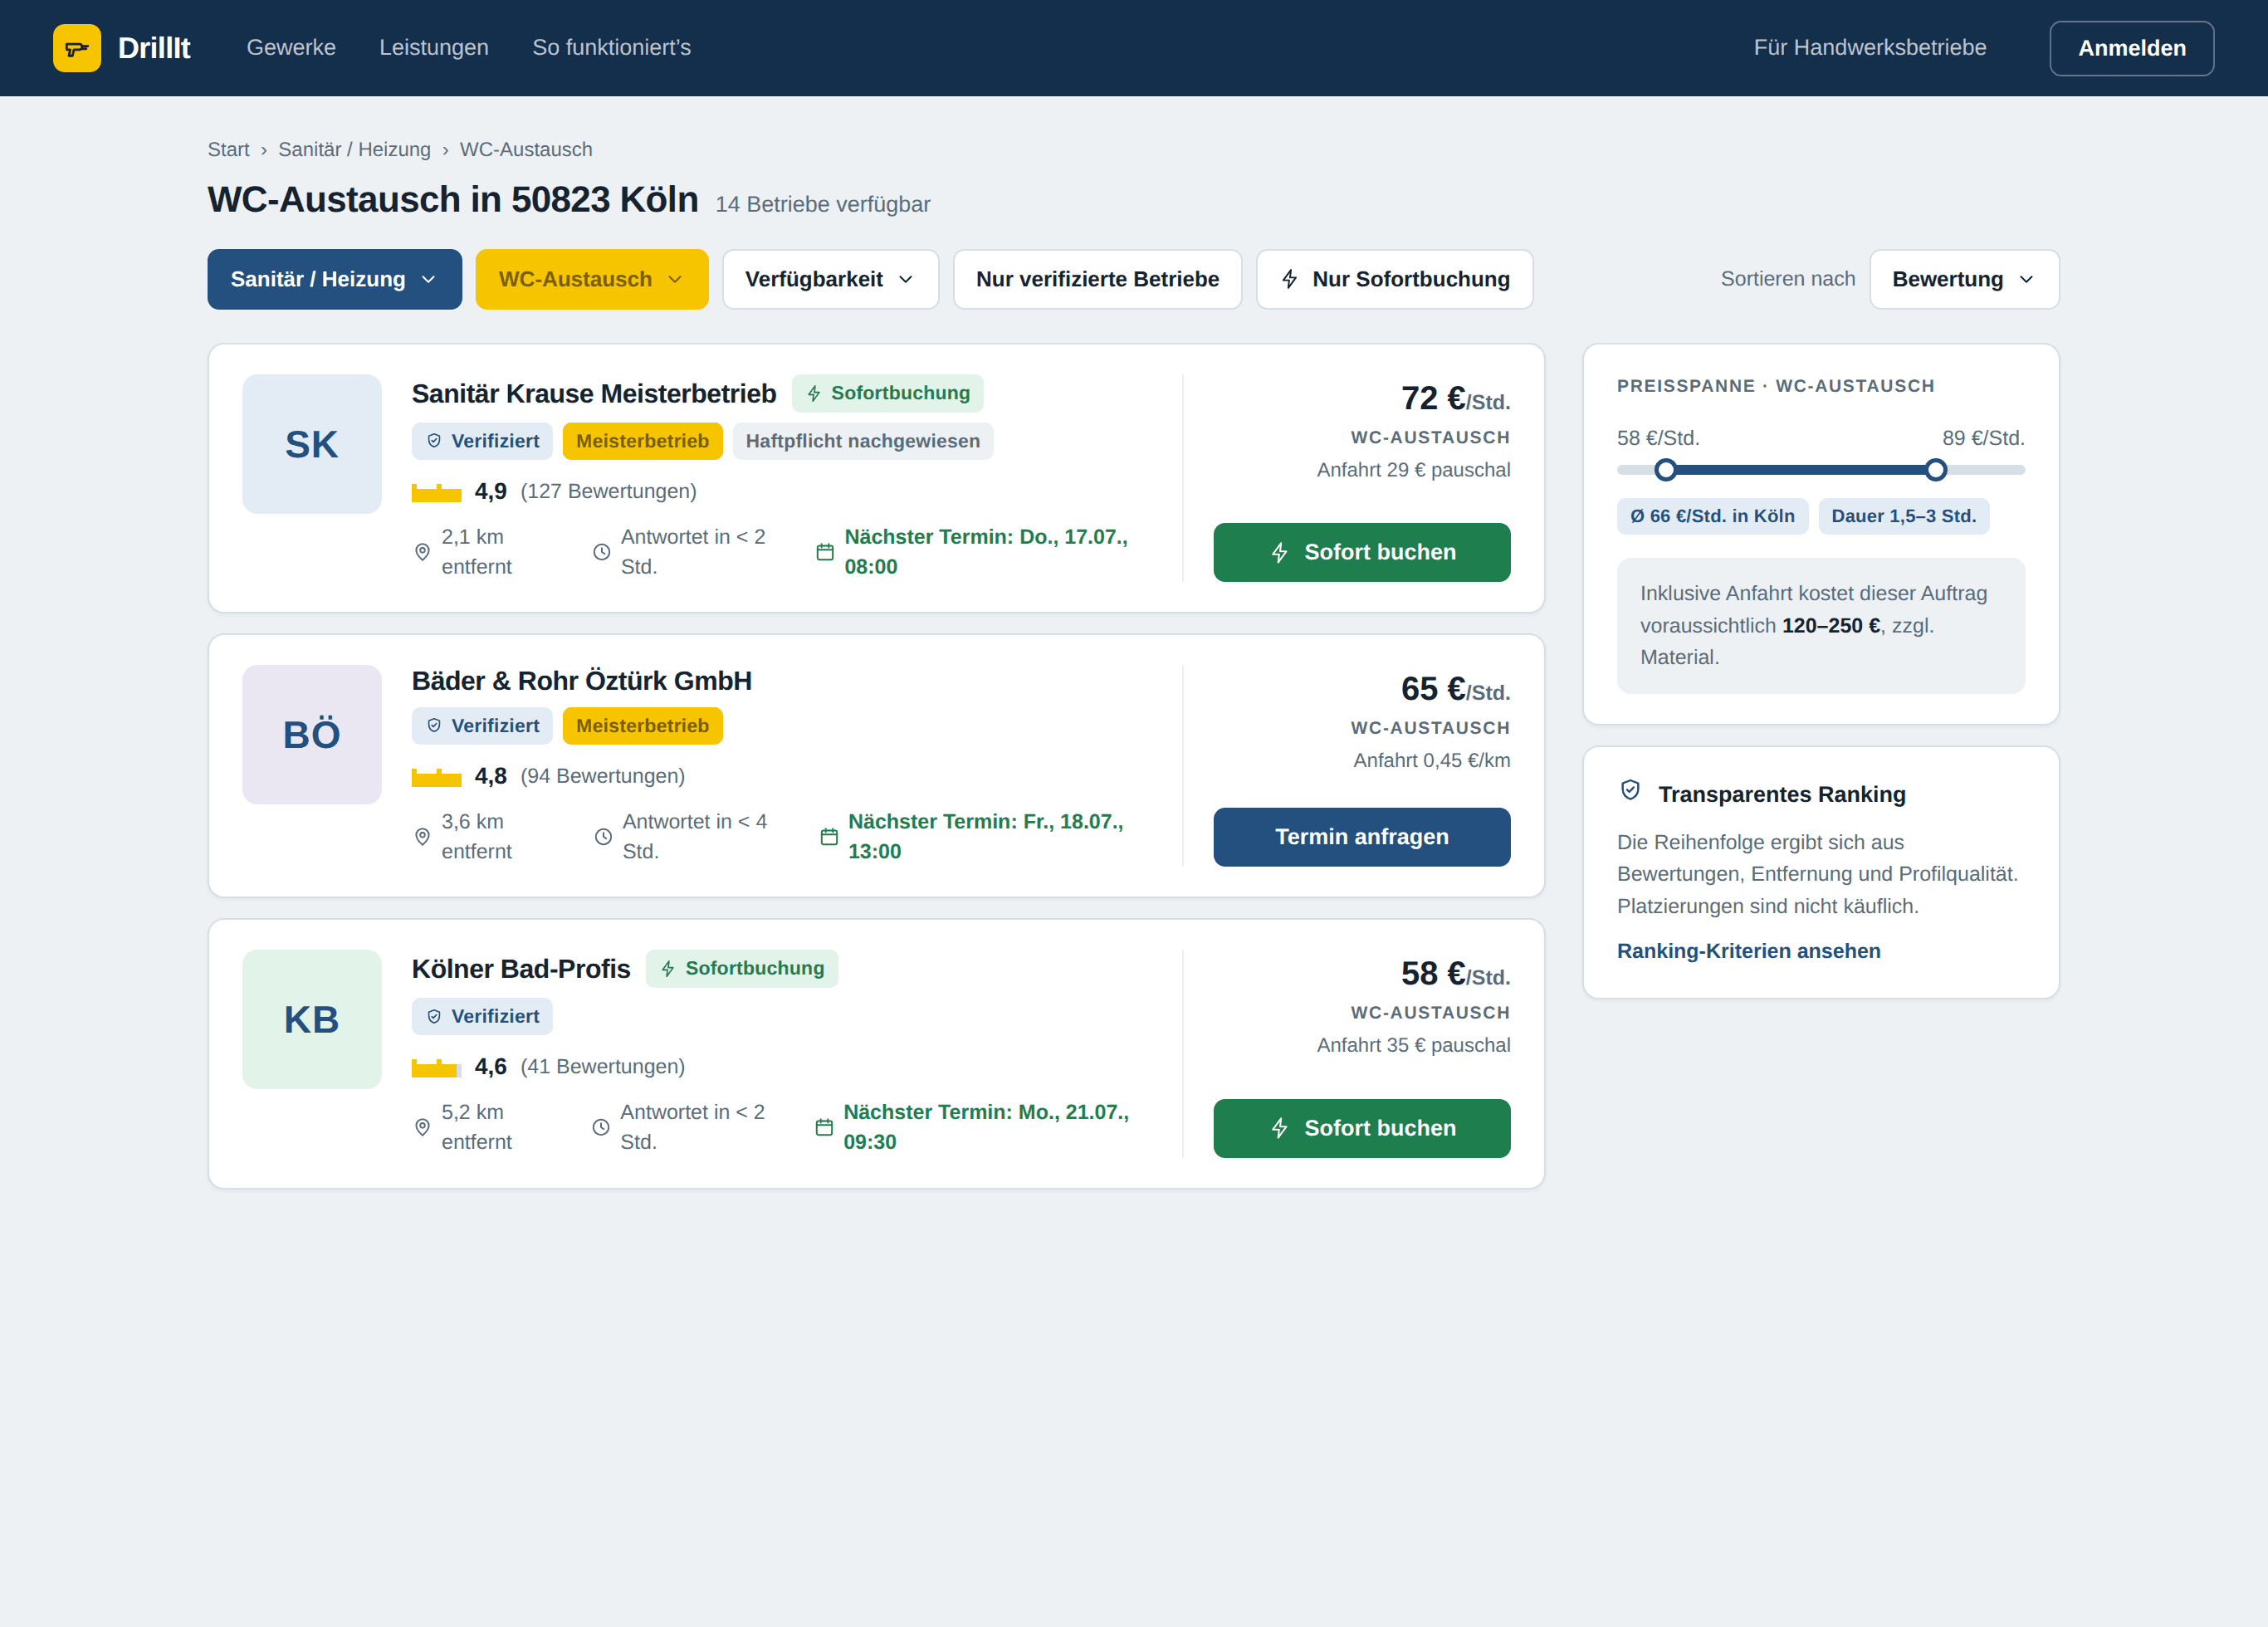This screenshot has width=2268, height=1627.
Task: Click the DrillIt drill logo icon
Action: (x=77, y=48)
